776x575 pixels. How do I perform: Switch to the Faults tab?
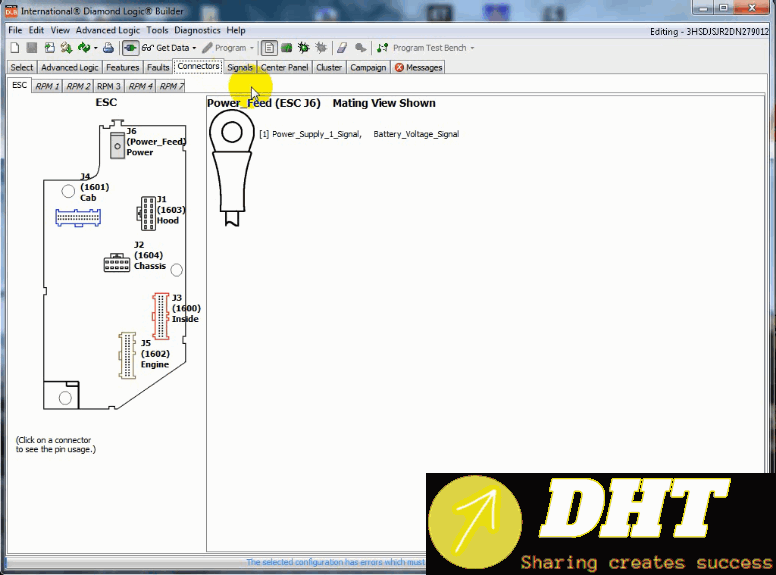[x=158, y=67]
